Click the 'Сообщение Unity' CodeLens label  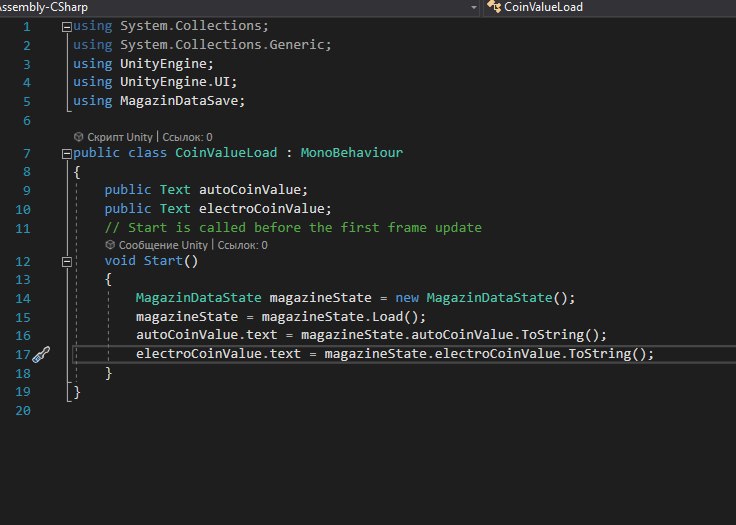[163, 245]
